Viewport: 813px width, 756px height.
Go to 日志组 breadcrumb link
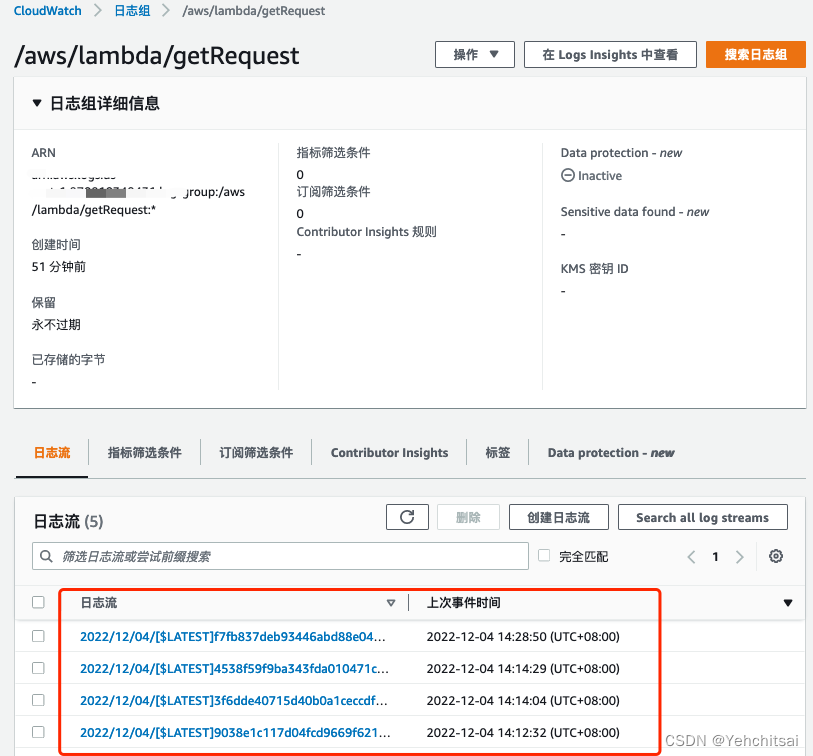point(132,10)
